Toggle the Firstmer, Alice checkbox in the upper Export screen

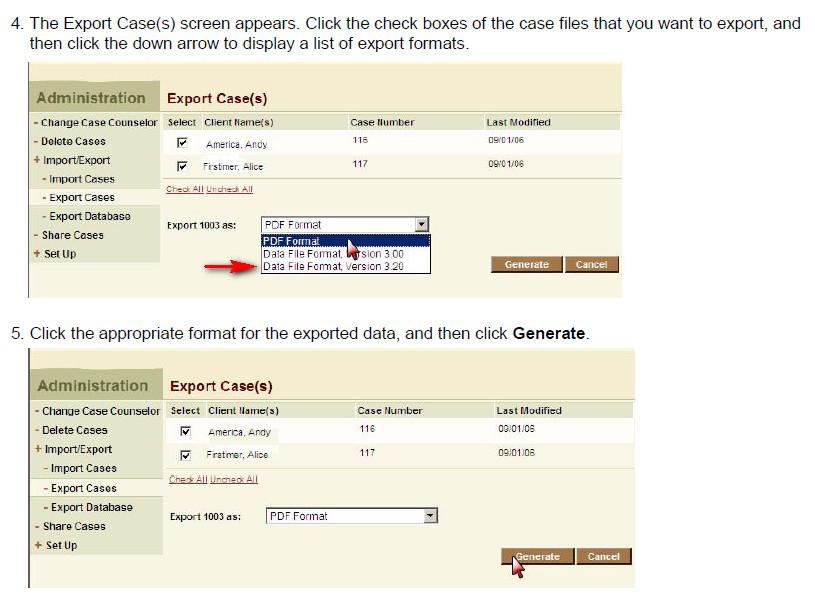(182, 166)
